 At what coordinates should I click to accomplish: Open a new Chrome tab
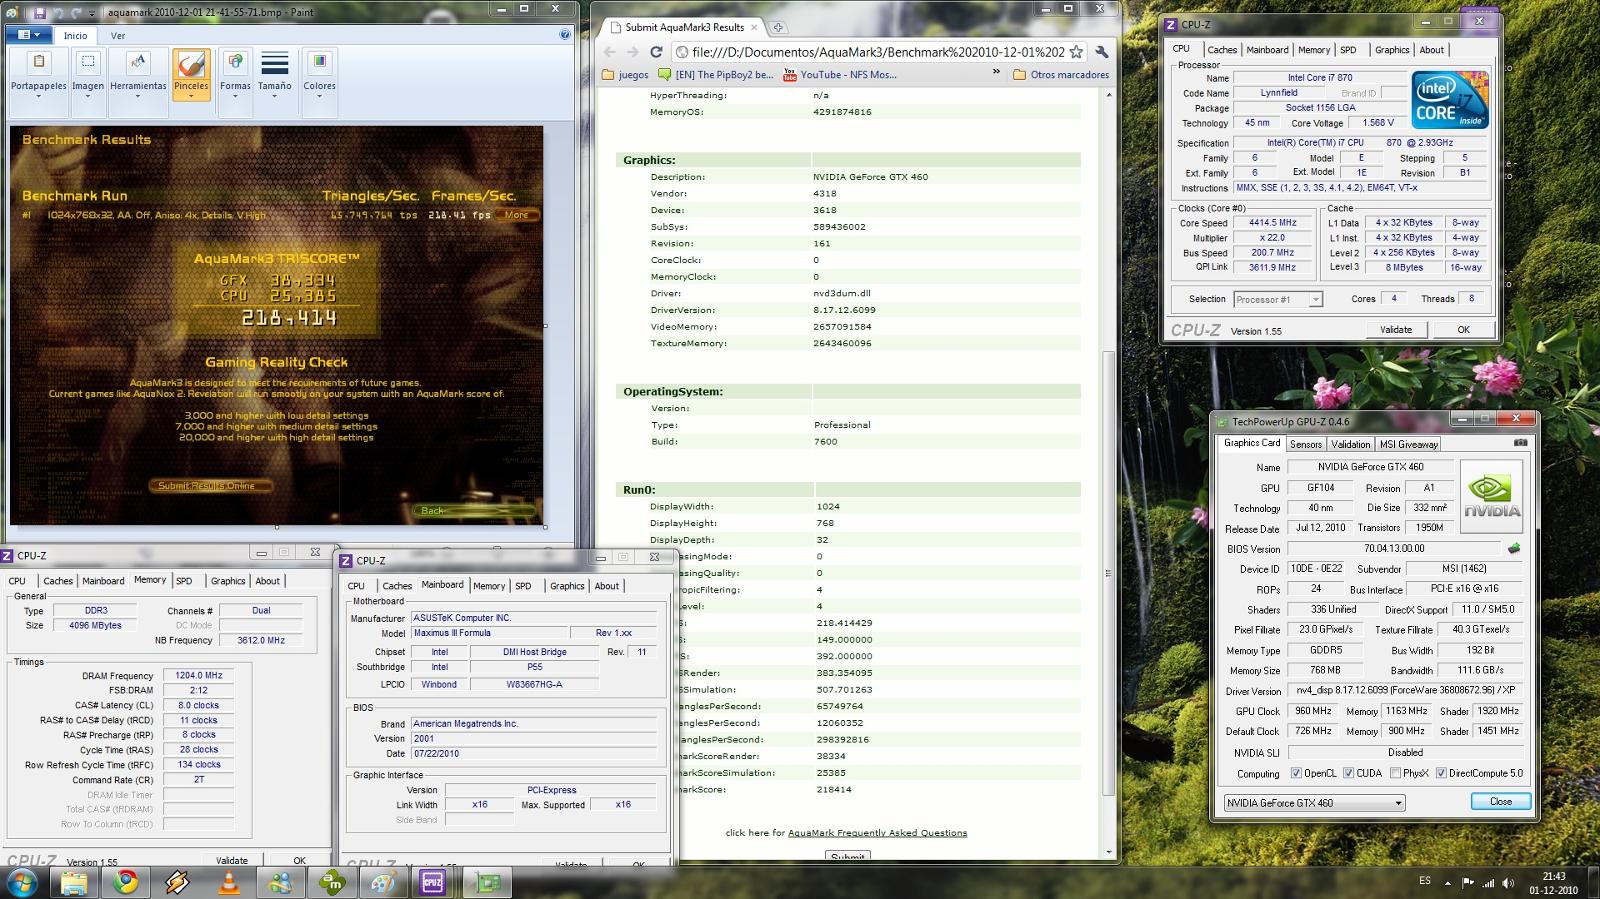[x=778, y=27]
